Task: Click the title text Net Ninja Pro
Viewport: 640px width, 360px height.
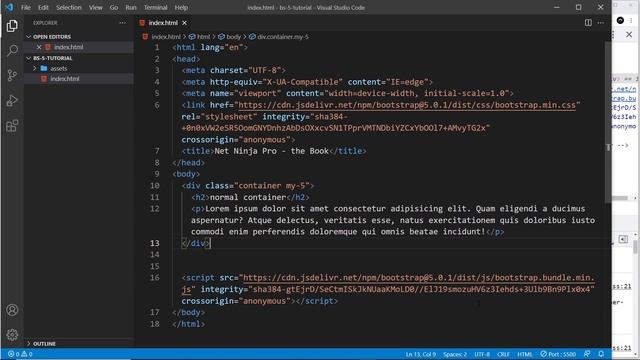Action: click(x=245, y=151)
